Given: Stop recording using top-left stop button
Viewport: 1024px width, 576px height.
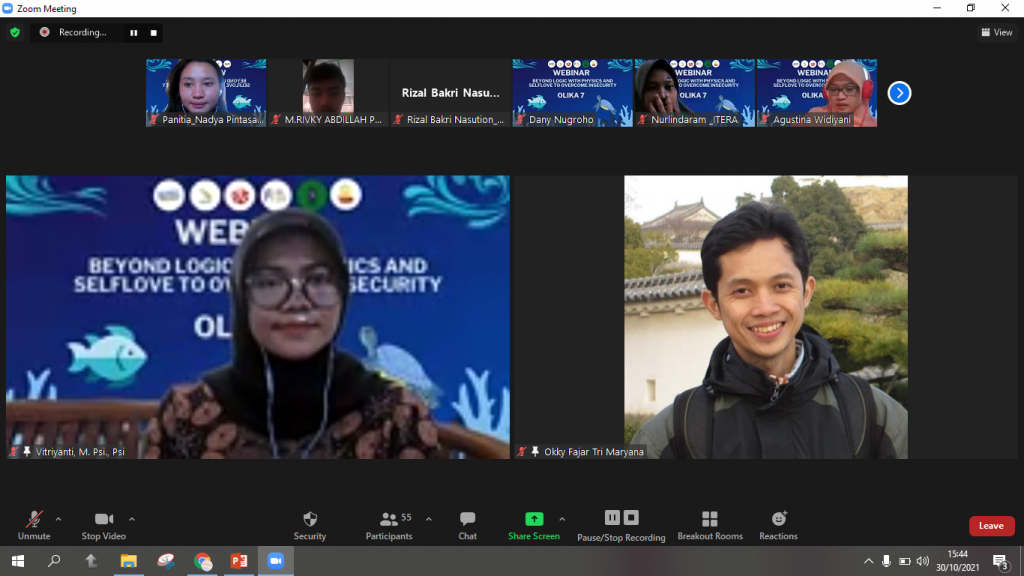Looking at the screenshot, I should tap(153, 32).
